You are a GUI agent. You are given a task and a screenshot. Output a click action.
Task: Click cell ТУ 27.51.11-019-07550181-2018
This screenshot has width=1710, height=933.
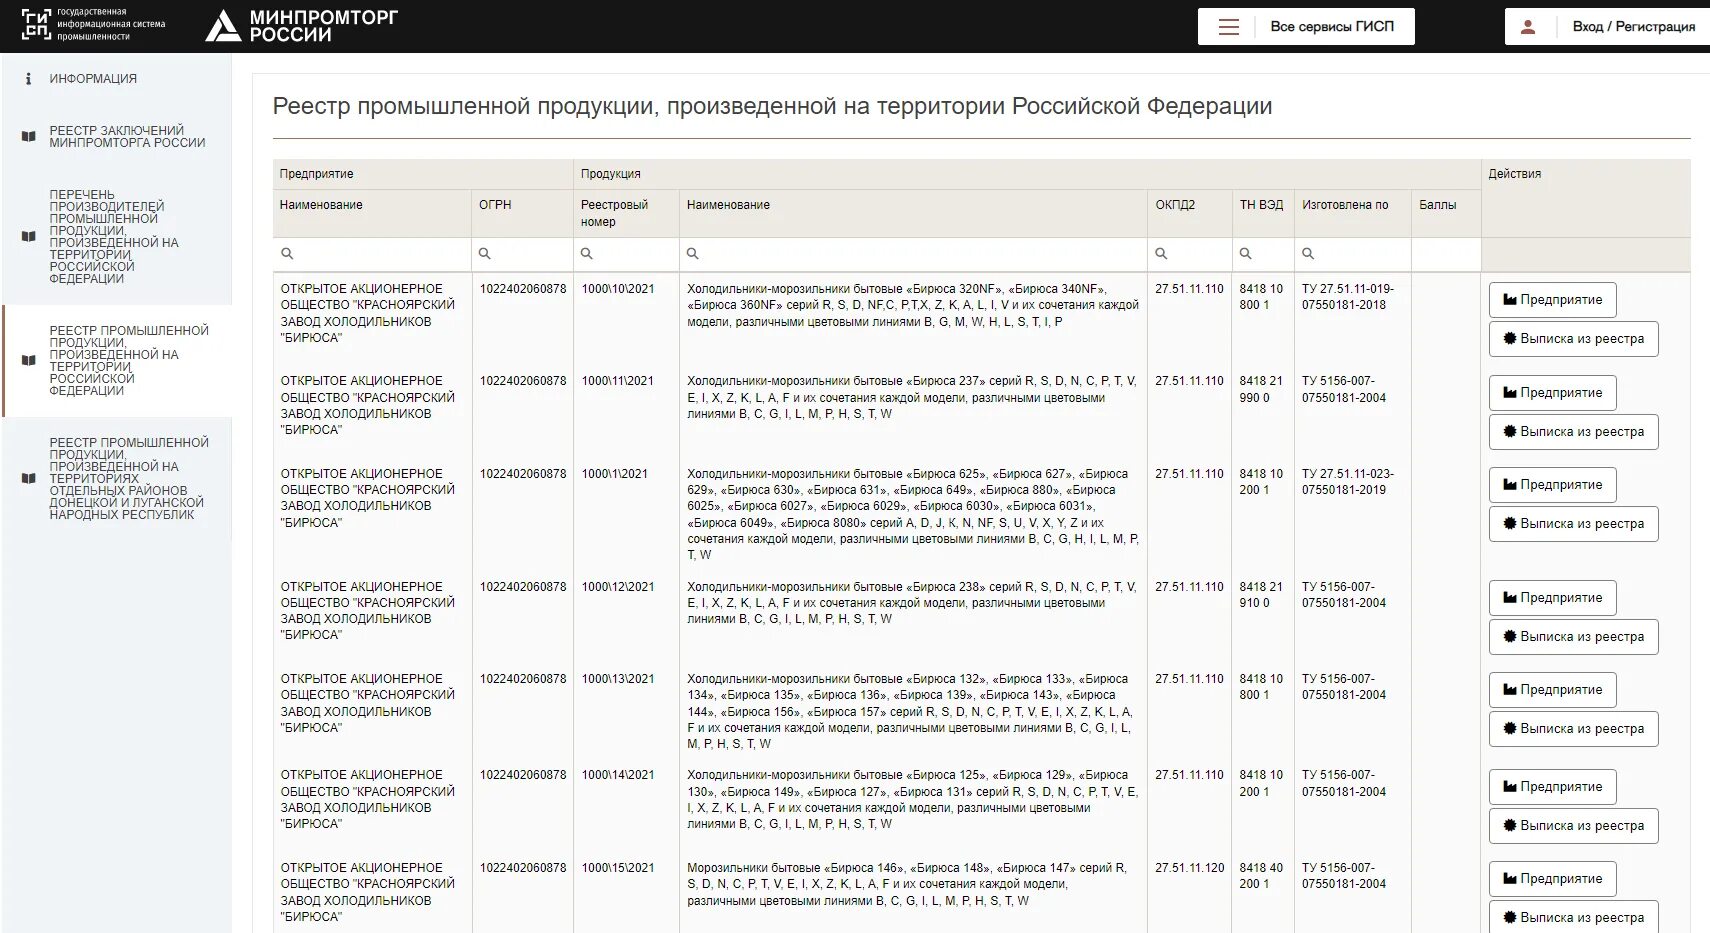click(1348, 297)
